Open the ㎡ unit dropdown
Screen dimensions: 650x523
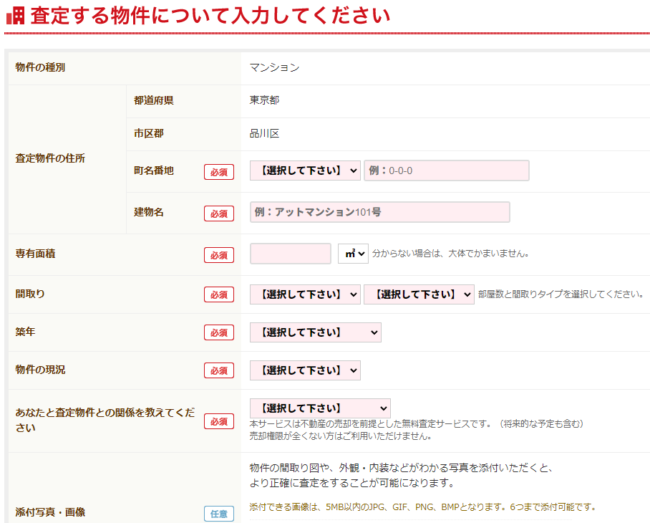pyautogui.click(x=353, y=254)
